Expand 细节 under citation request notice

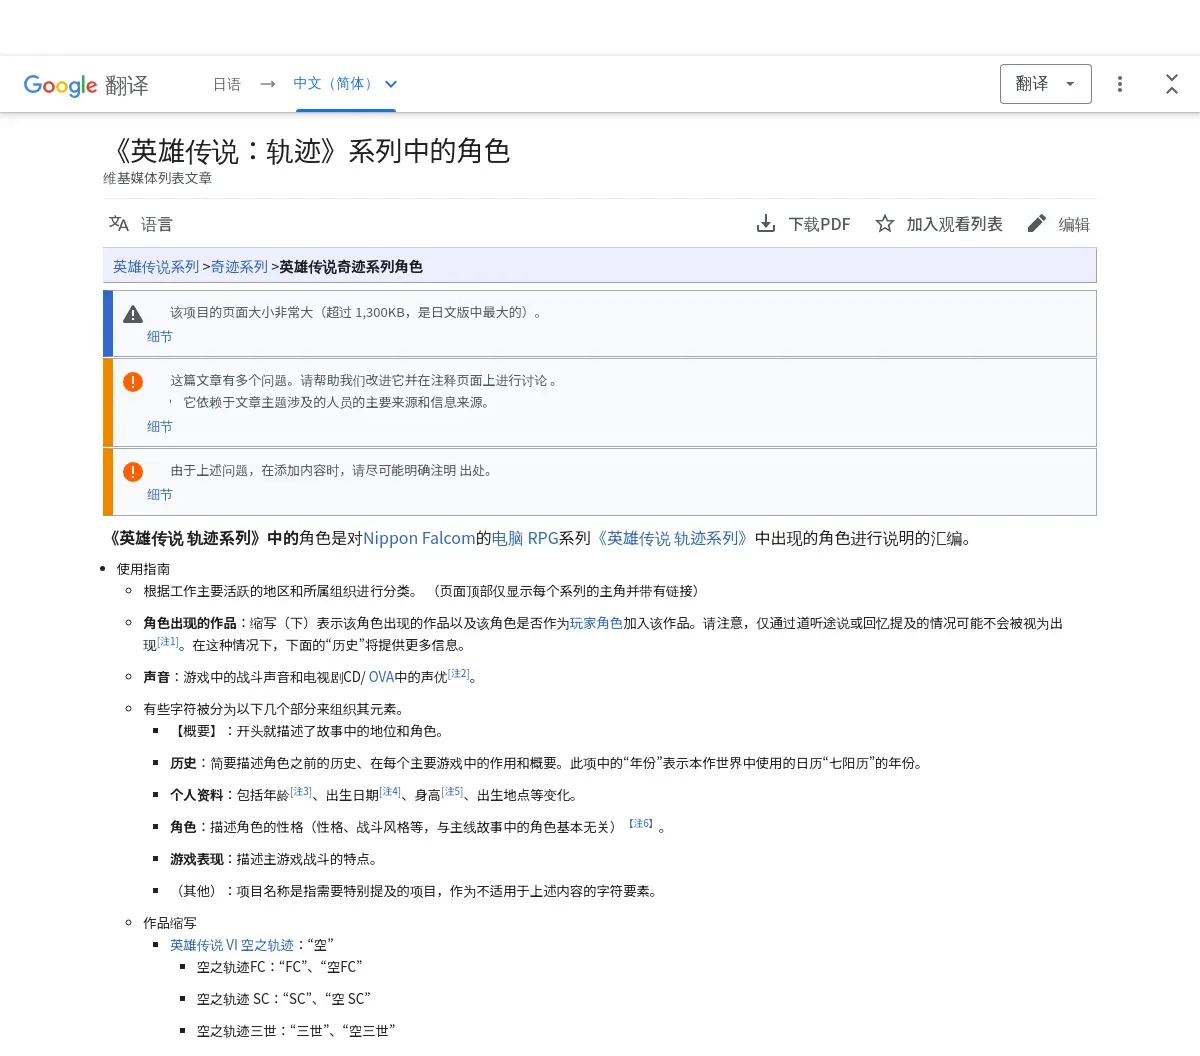coord(160,495)
